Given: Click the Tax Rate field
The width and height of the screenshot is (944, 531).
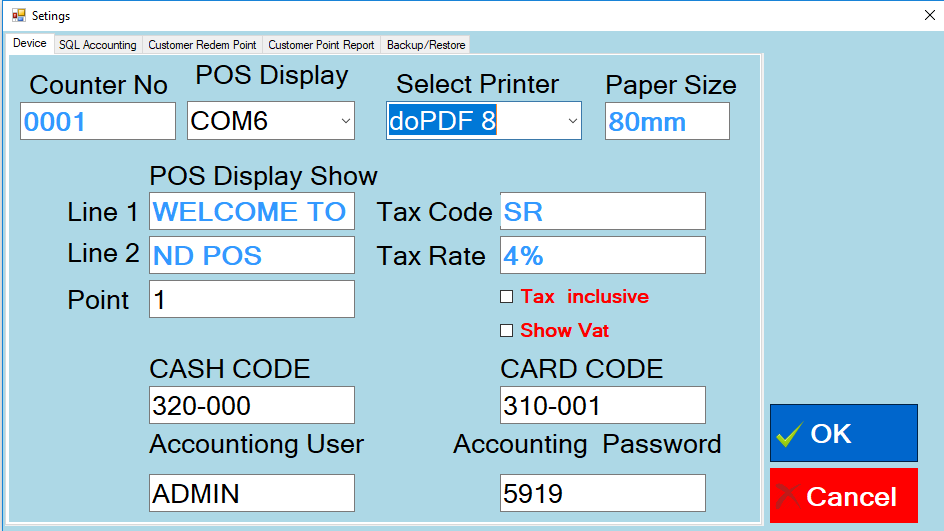Looking at the screenshot, I should [x=602, y=255].
